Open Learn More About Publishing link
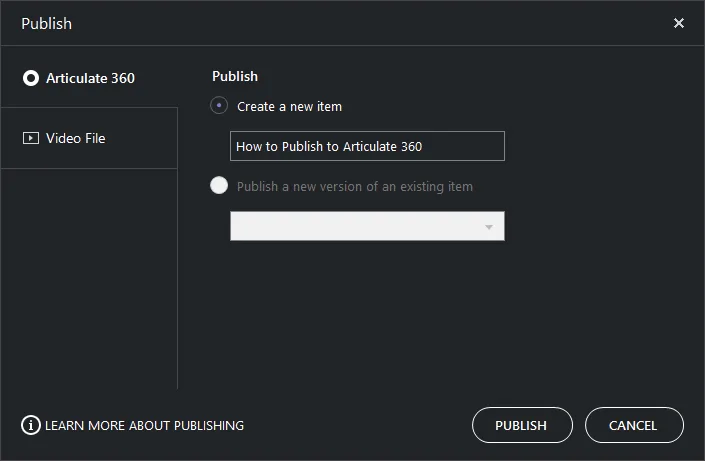The width and height of the screenshot is (705, 461). coord(133,425)
